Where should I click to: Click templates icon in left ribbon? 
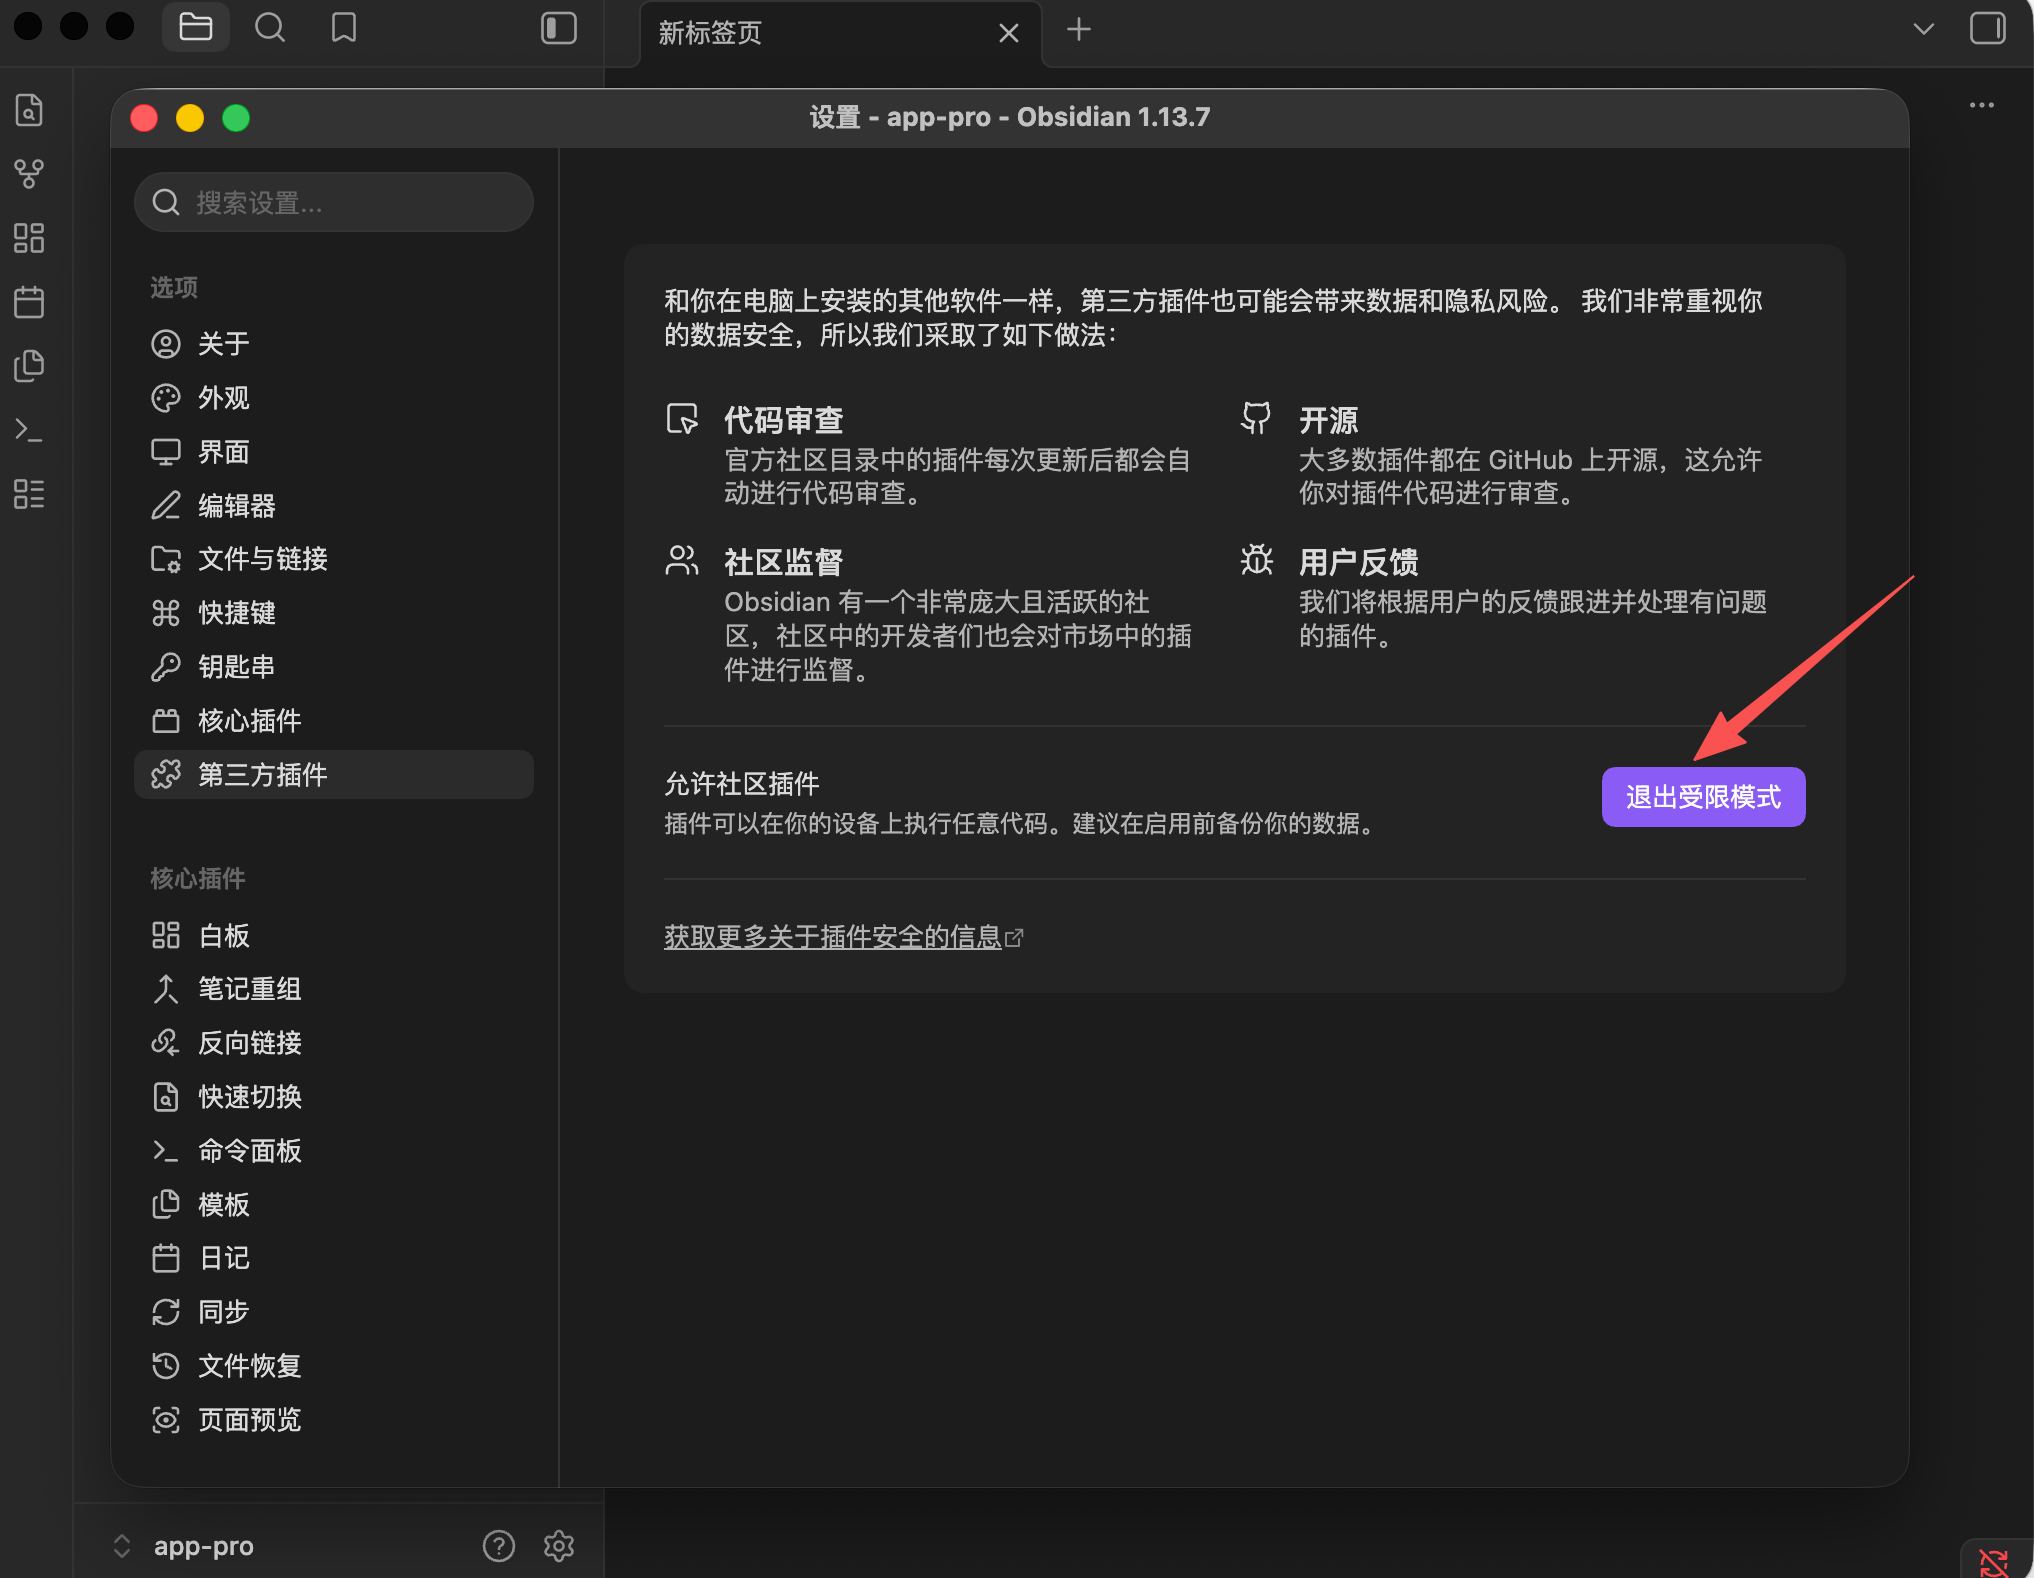point(29,365)
